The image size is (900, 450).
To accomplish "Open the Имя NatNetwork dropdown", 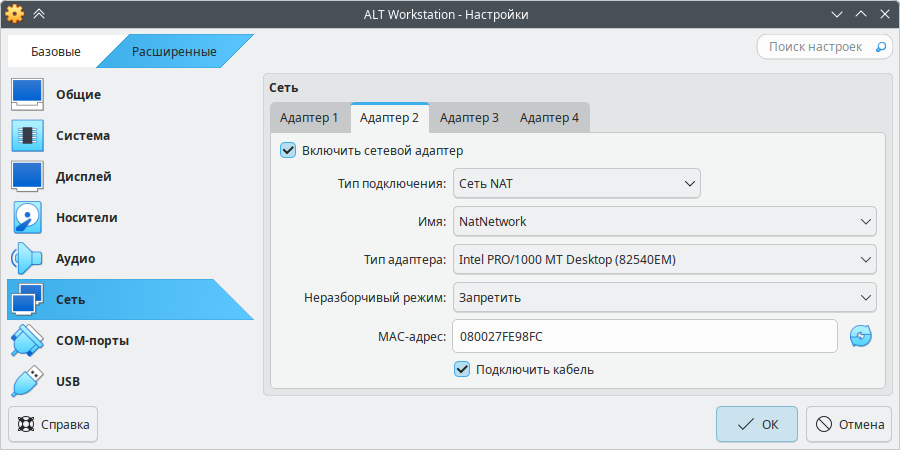I will pyautogui.click(x=664, y=221).
